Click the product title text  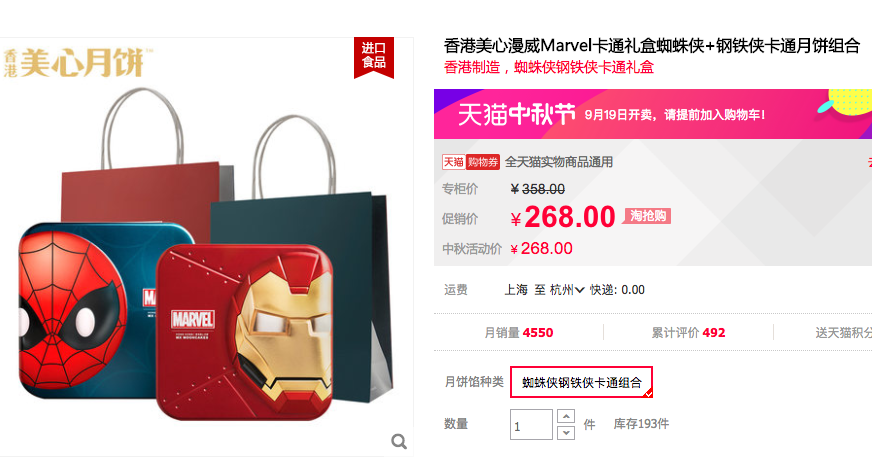(x=652, y=46)
